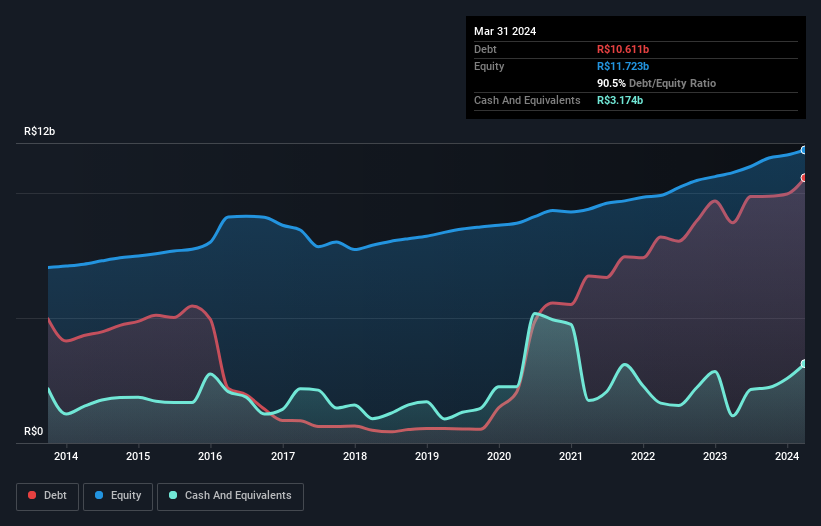Toggle Cash And Equivalents legend button
This screenshot has height=526, width=821.
click(230, 496)
